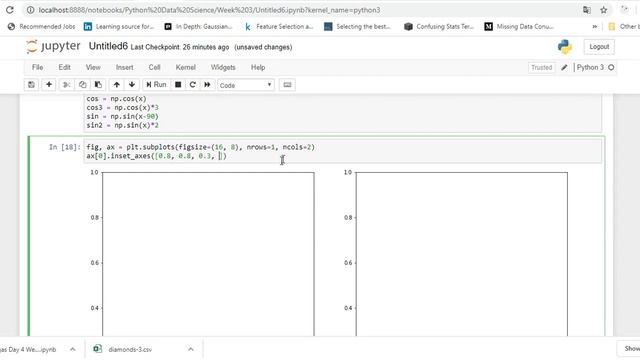Image resolution: width=640 pixels, height=360 pixels.
Task: Open the diamonds-3.csv downloaded file
Action: [x=130, y=349]
